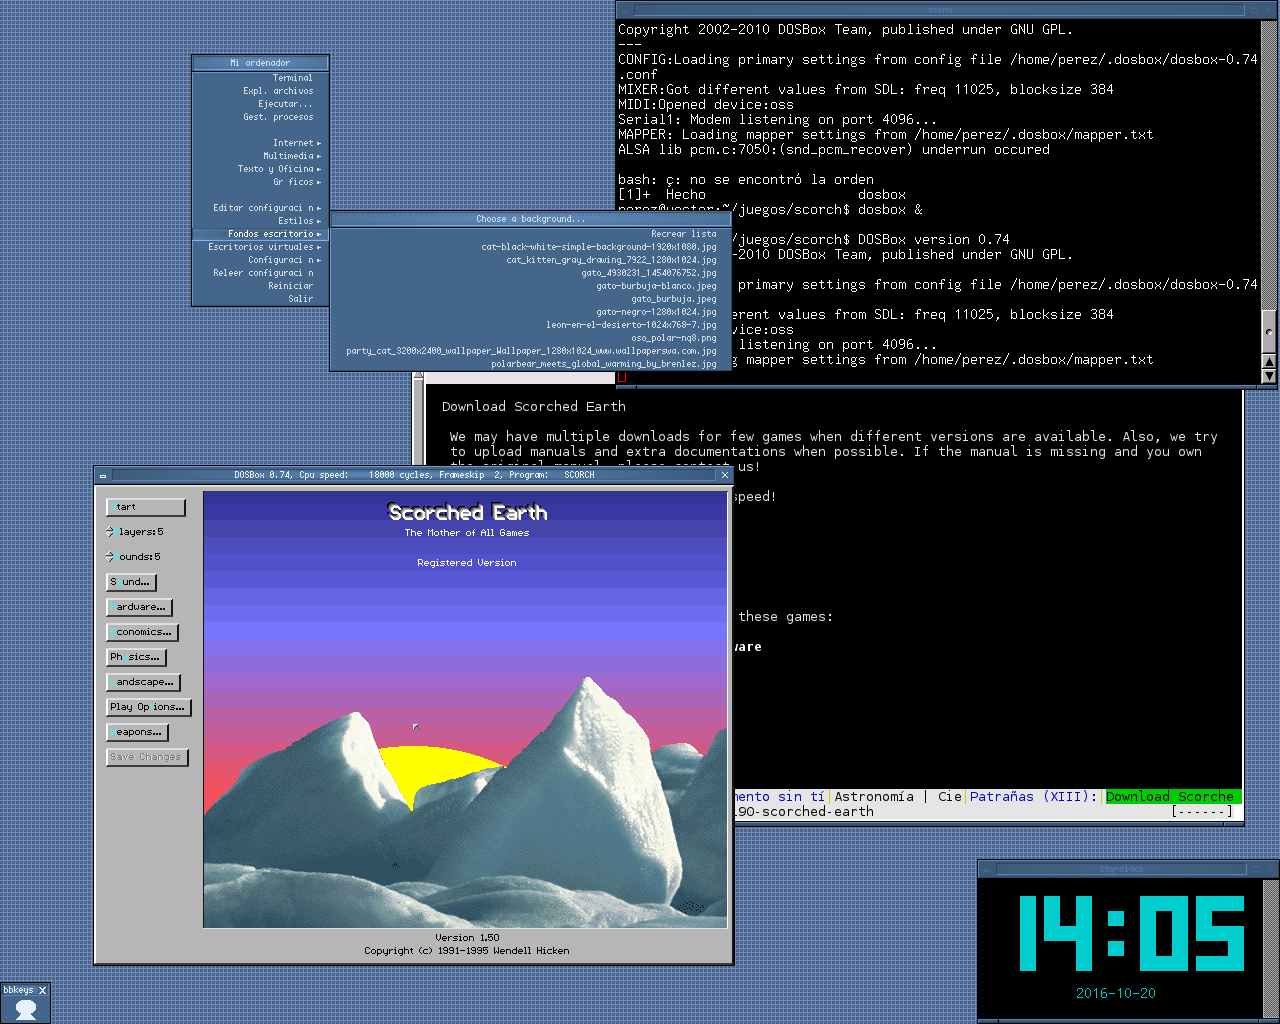Pick gato-burbuja-blanco.jpeg from the list

pos(531,286)
